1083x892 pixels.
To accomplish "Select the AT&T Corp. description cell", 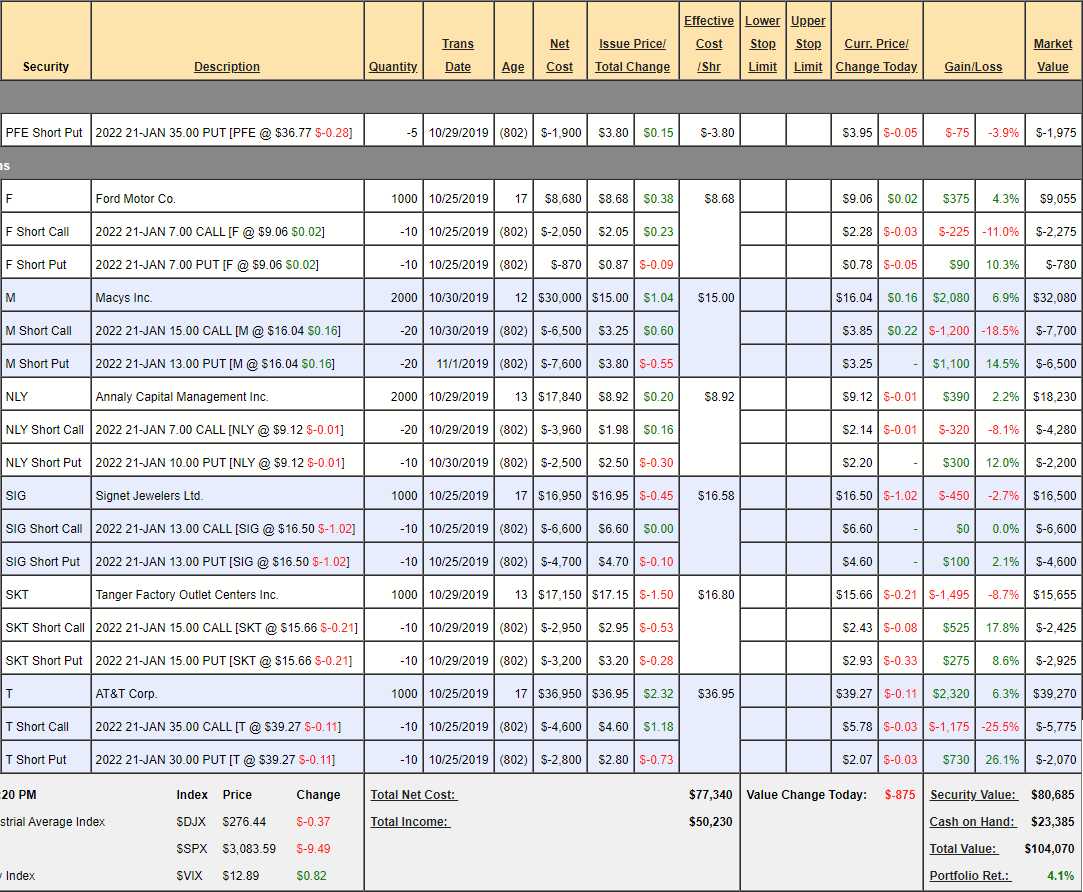I will 126,694.
